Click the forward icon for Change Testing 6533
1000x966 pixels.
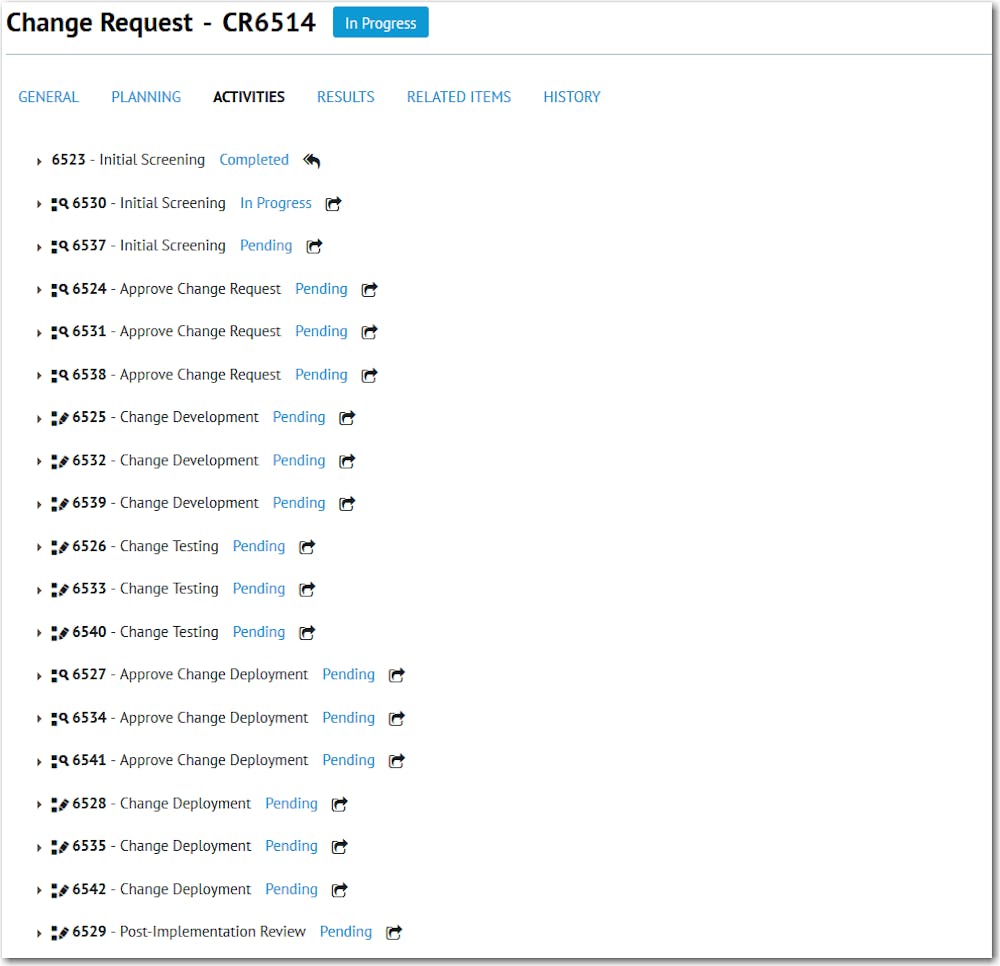tap(306, 589)
